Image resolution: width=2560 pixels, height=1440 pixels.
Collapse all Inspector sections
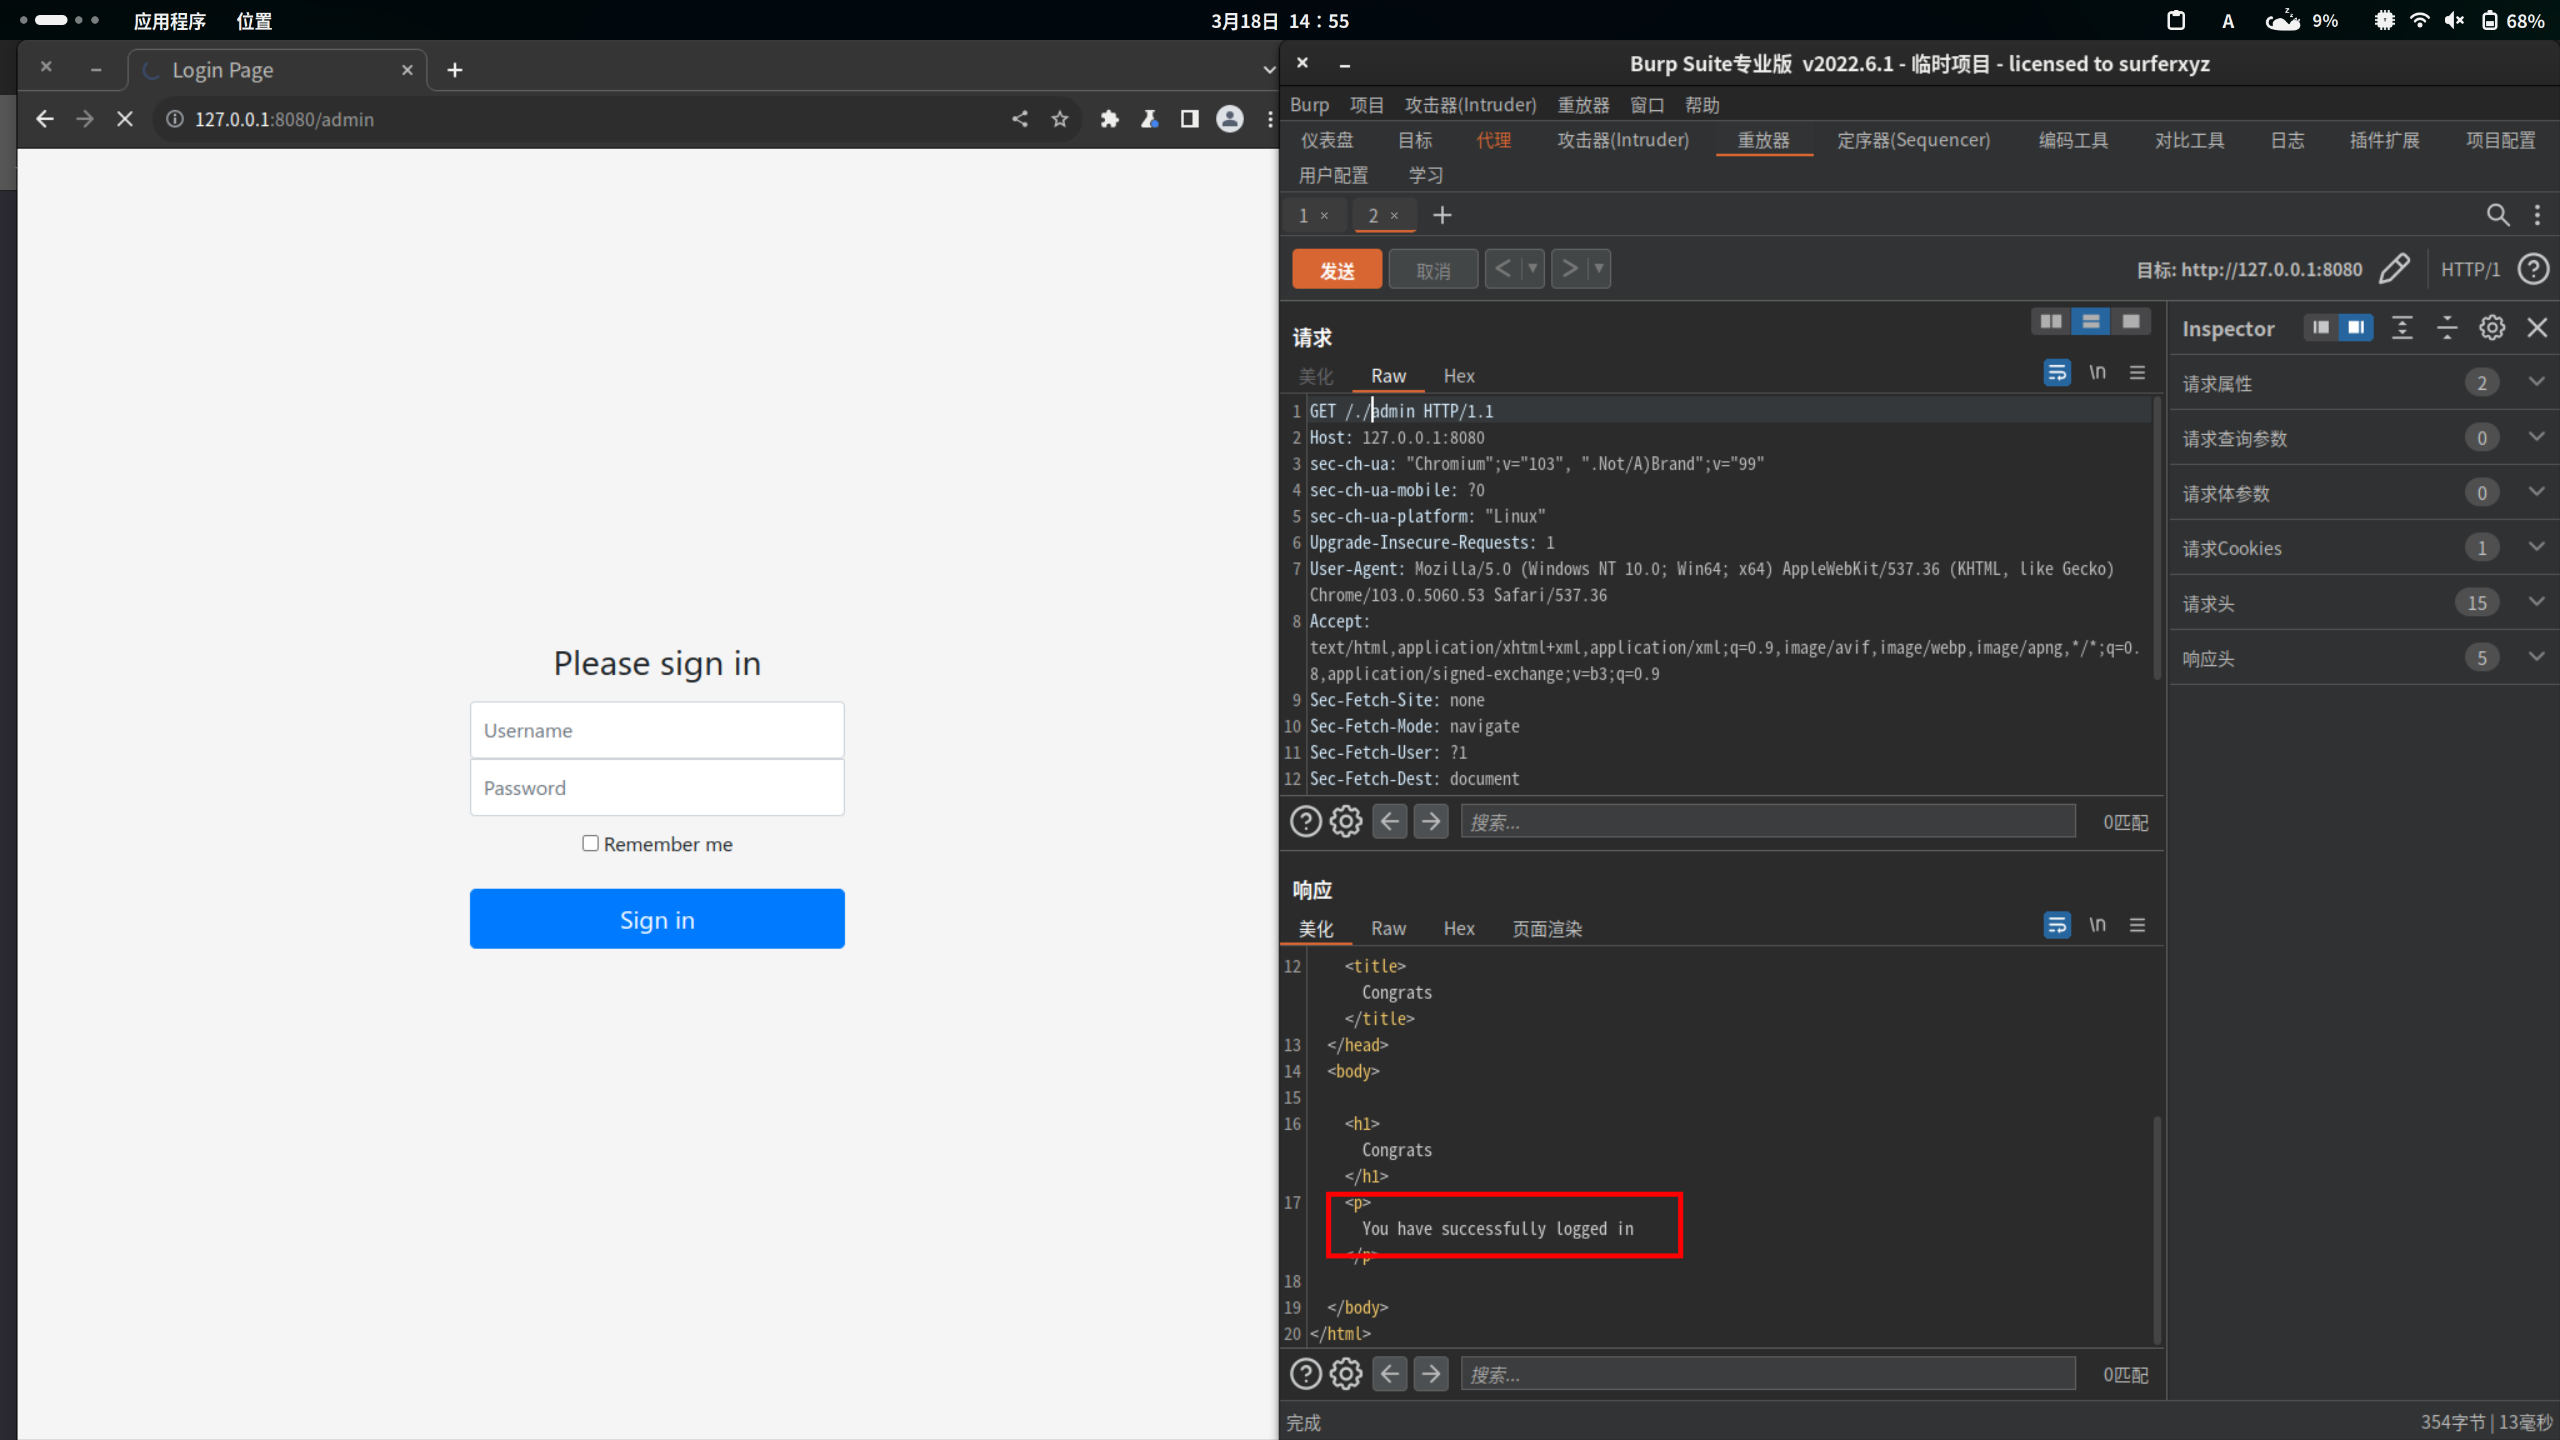point(2447,327)
